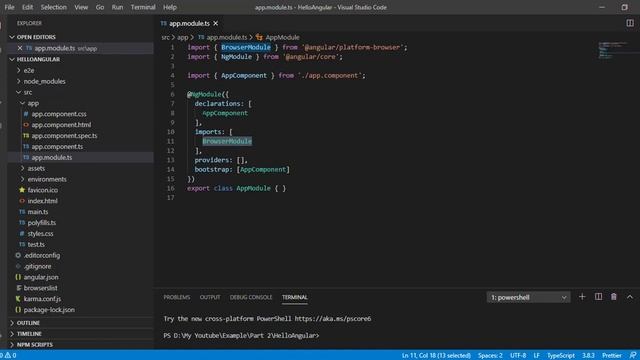The width and height of the screenshot is (640, 360).
Task: Change indentation via Spaces: 2
Action: [x=490, y=355]
